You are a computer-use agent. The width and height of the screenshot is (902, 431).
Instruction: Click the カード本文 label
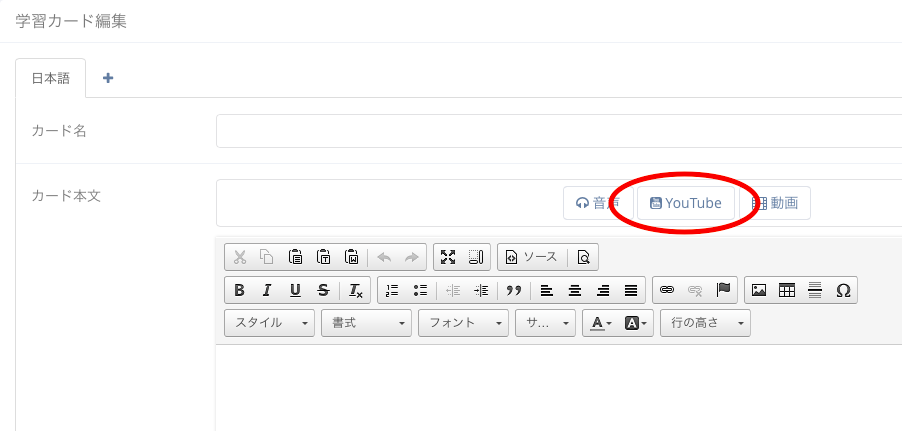(66, 196)
